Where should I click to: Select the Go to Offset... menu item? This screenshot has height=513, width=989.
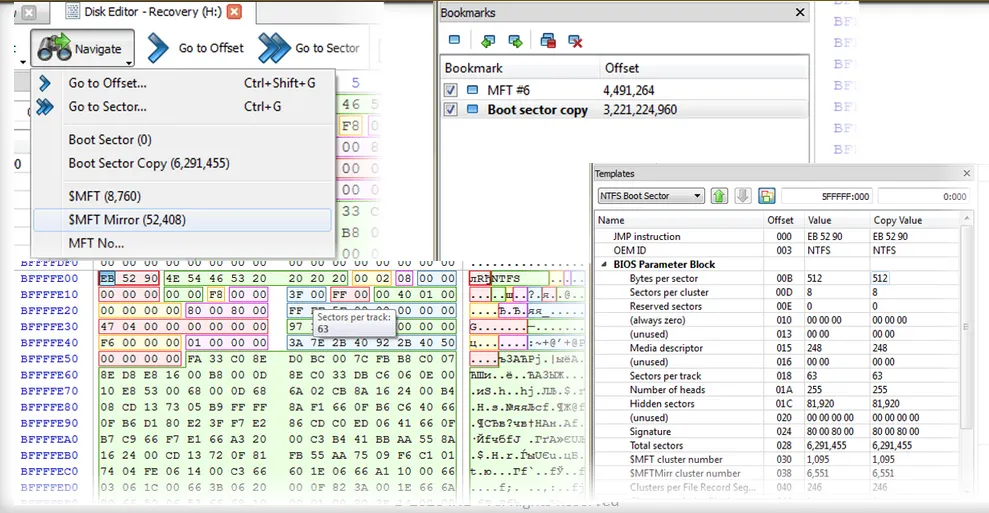pos(107,83)
